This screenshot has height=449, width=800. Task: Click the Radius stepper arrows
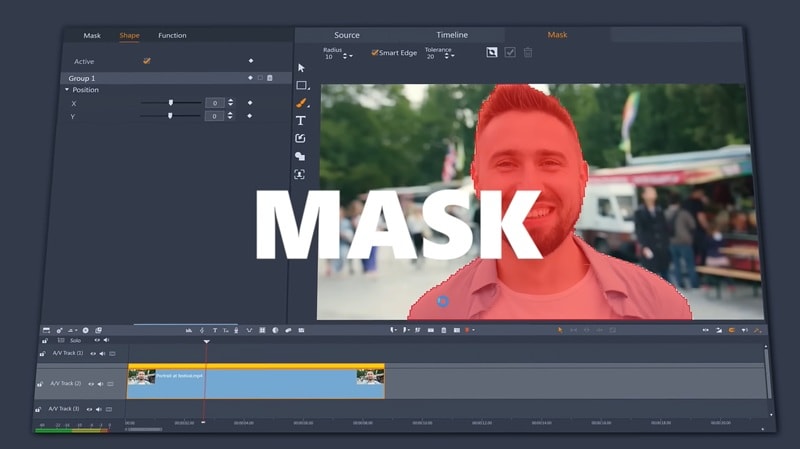(345, 56)
